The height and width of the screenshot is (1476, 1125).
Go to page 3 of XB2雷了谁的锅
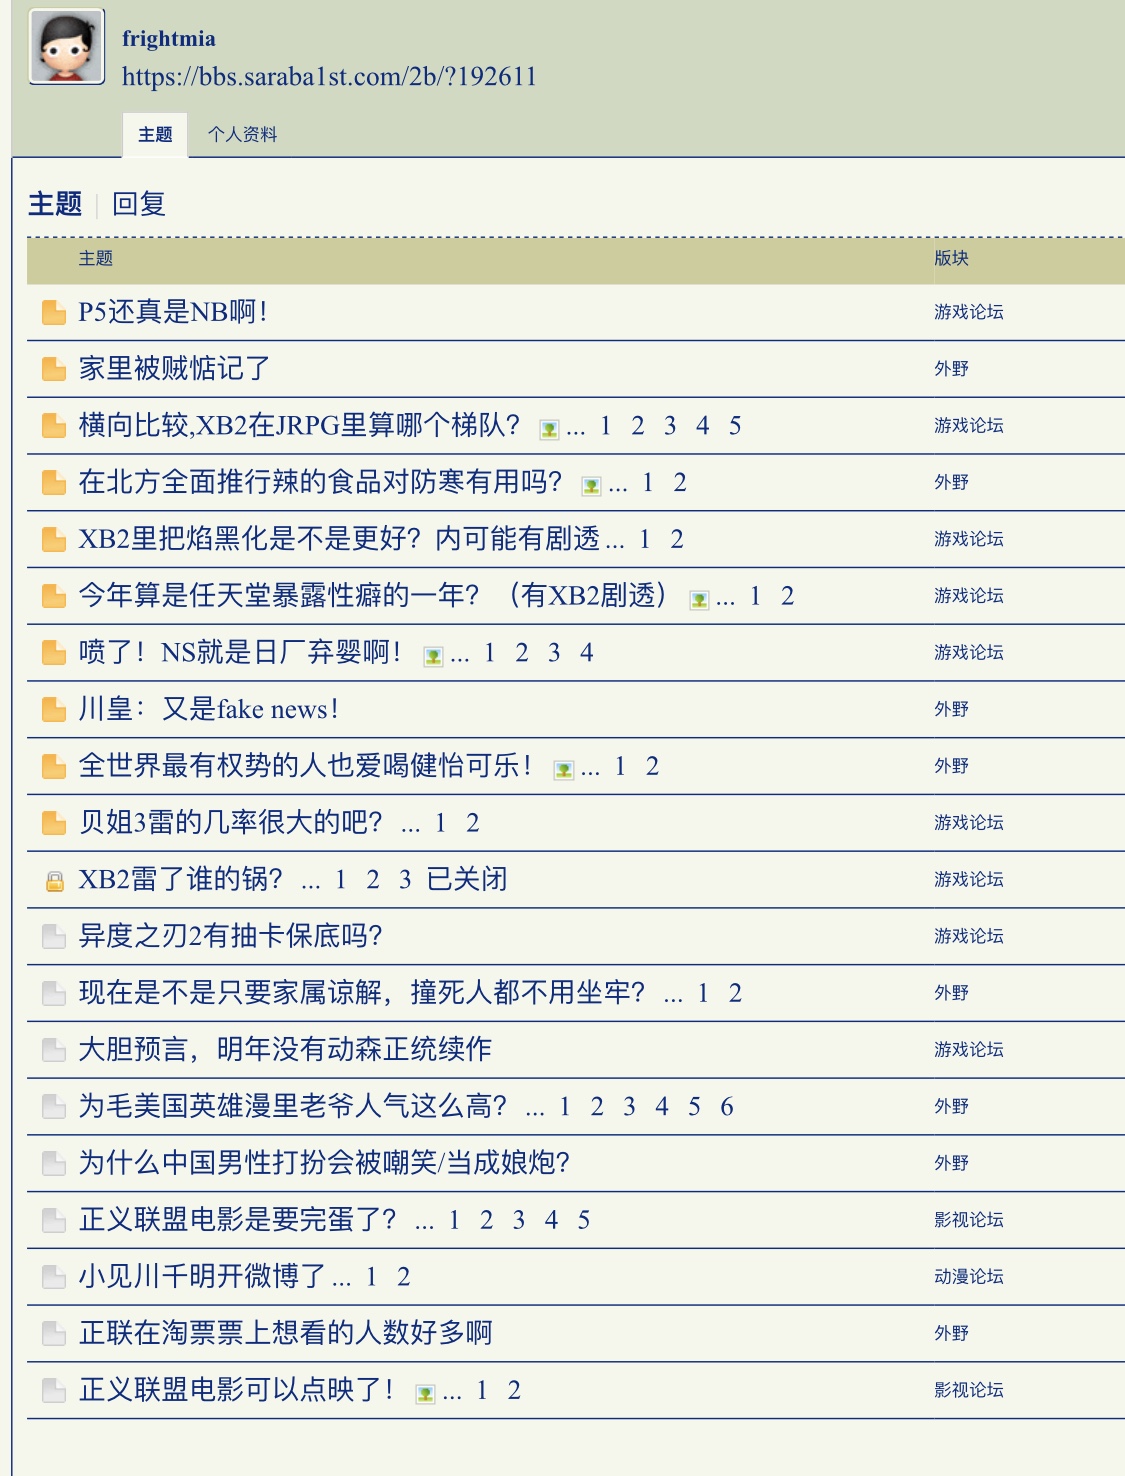pyautogui.click(x=405, y=880)
